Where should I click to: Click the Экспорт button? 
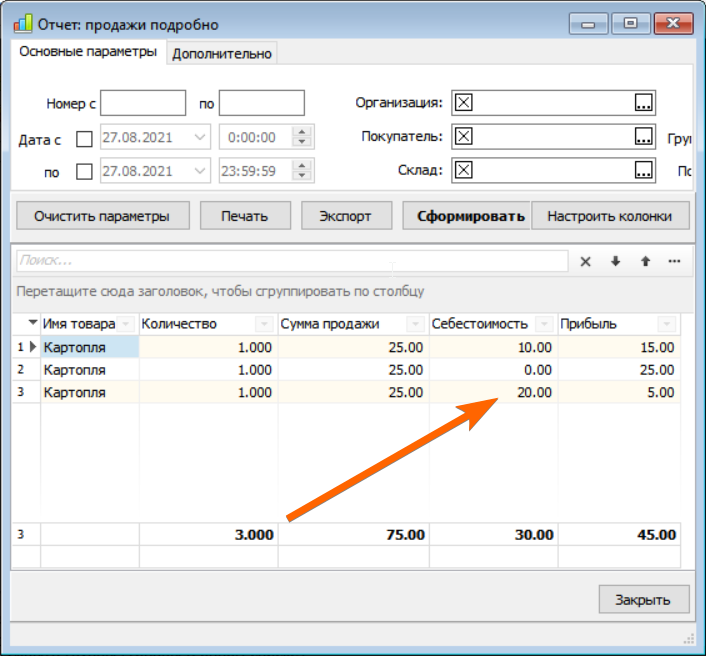346,216
